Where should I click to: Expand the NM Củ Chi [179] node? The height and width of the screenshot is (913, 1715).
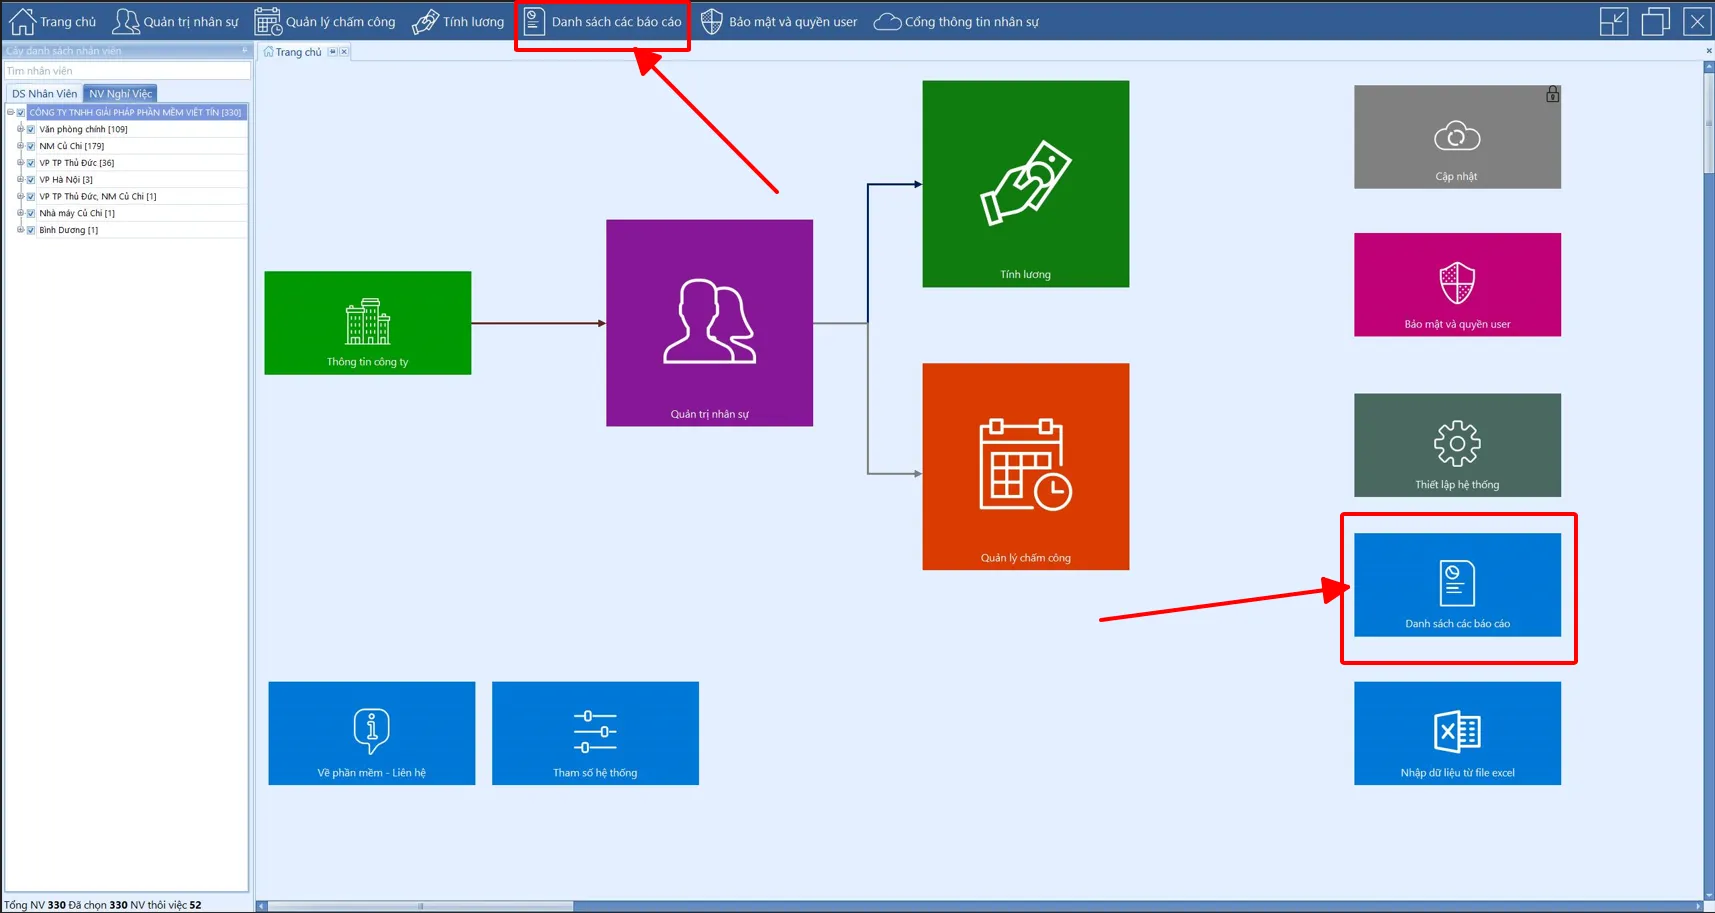pos(20,146)
